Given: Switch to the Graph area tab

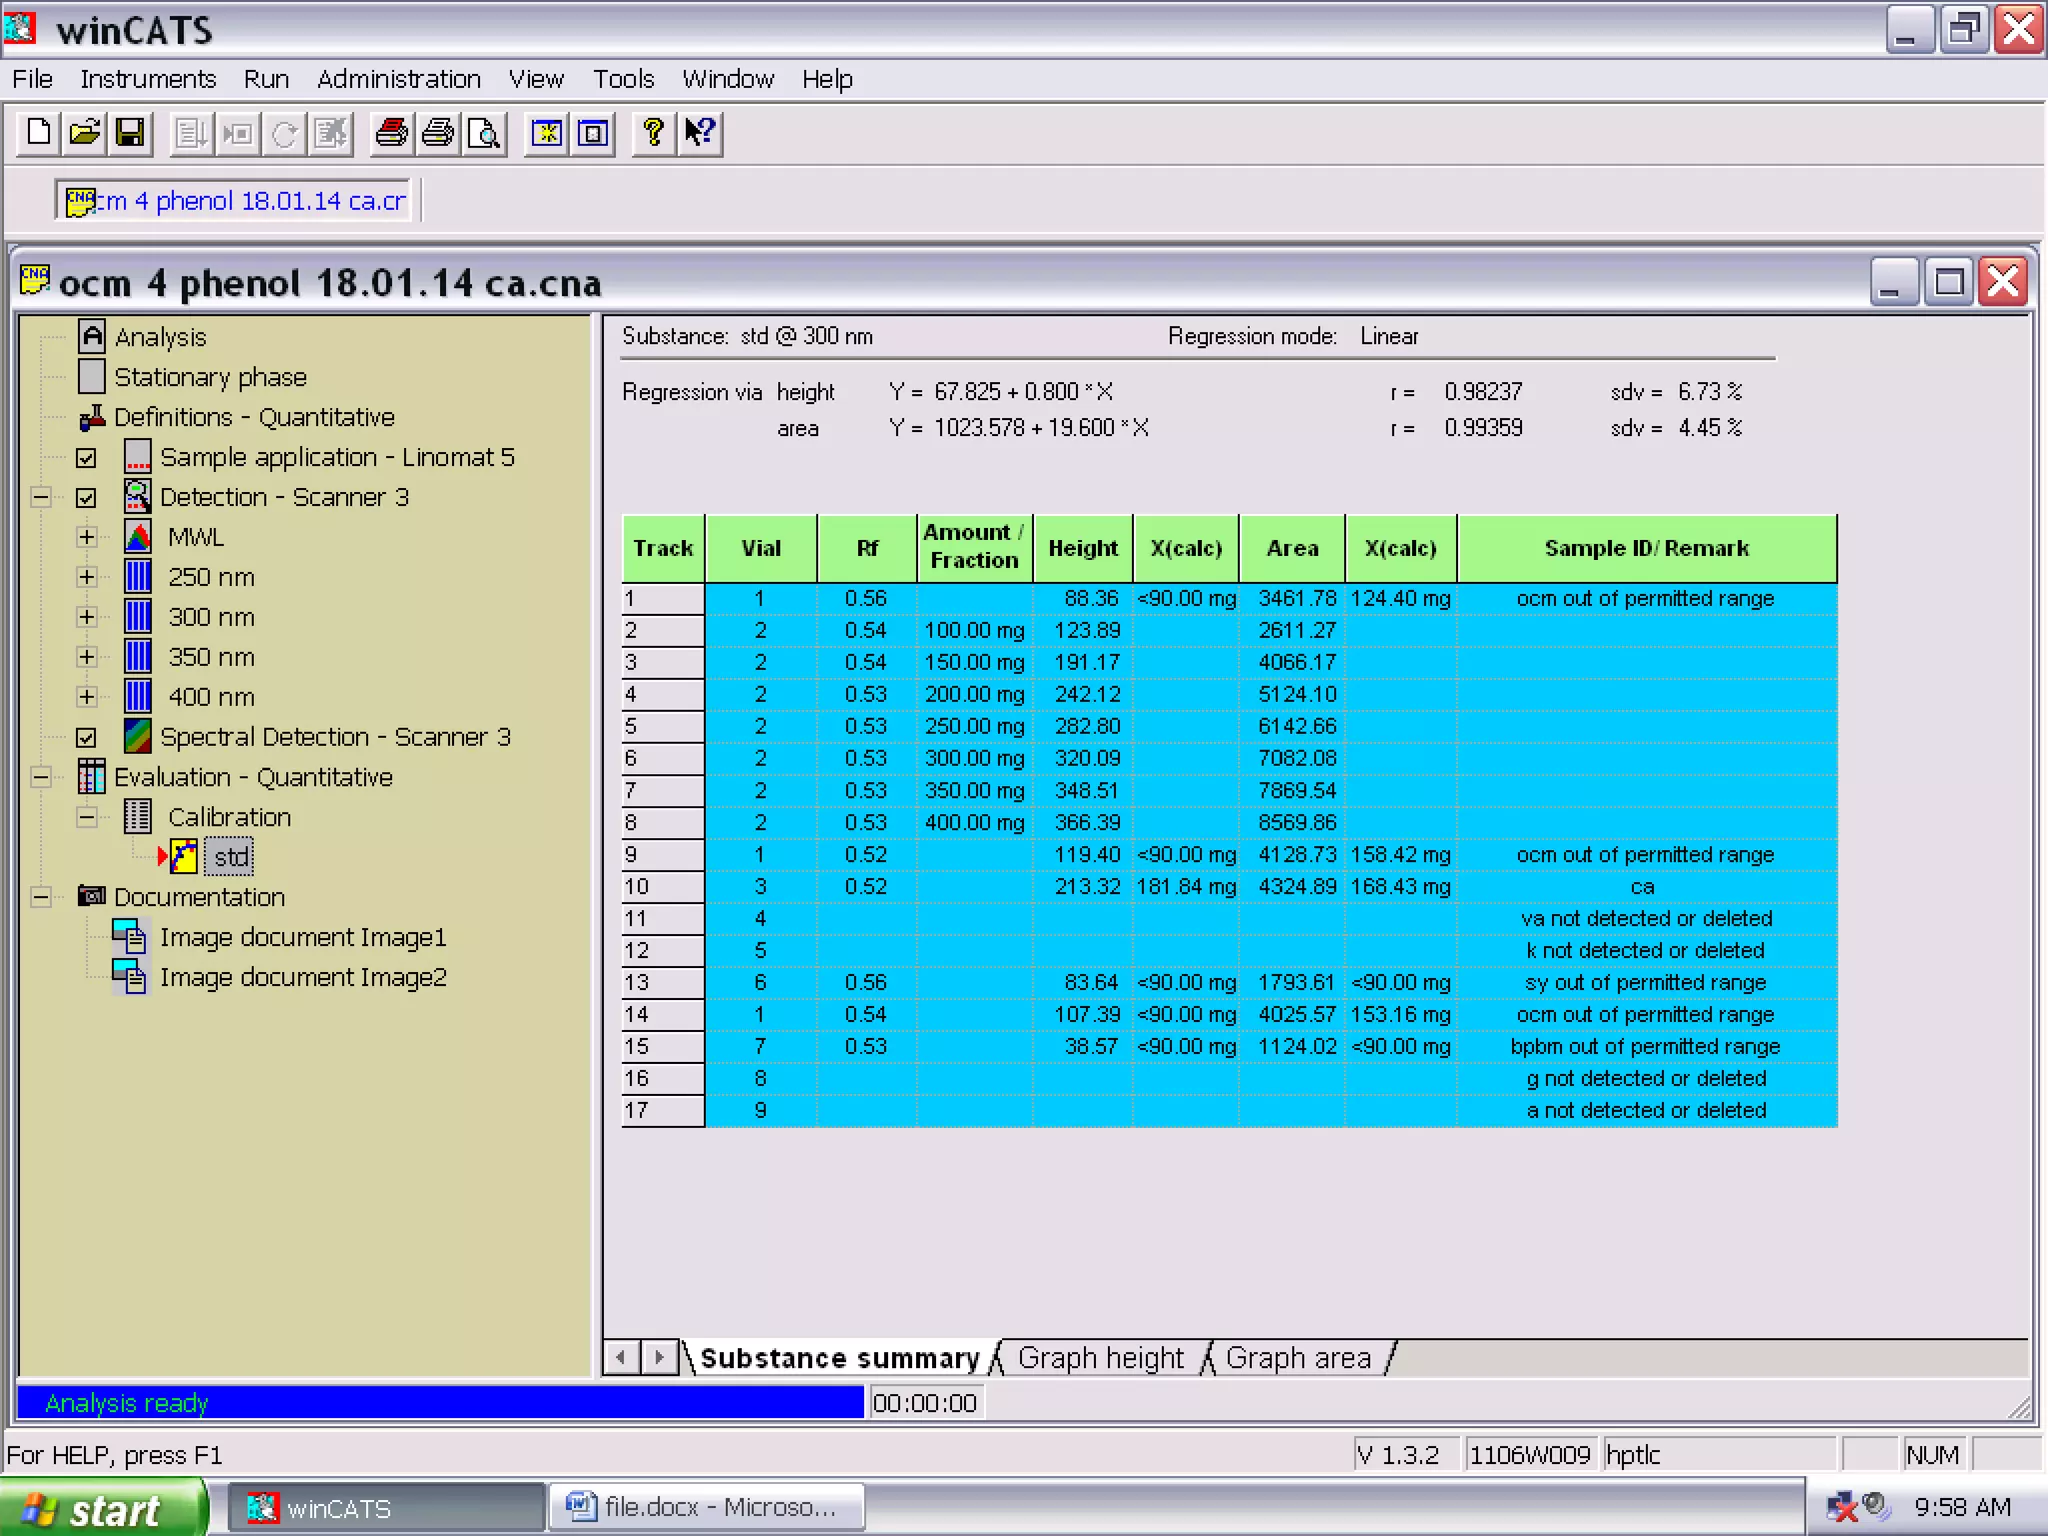Looking at the screenshot, I should click(1297, 1358).
